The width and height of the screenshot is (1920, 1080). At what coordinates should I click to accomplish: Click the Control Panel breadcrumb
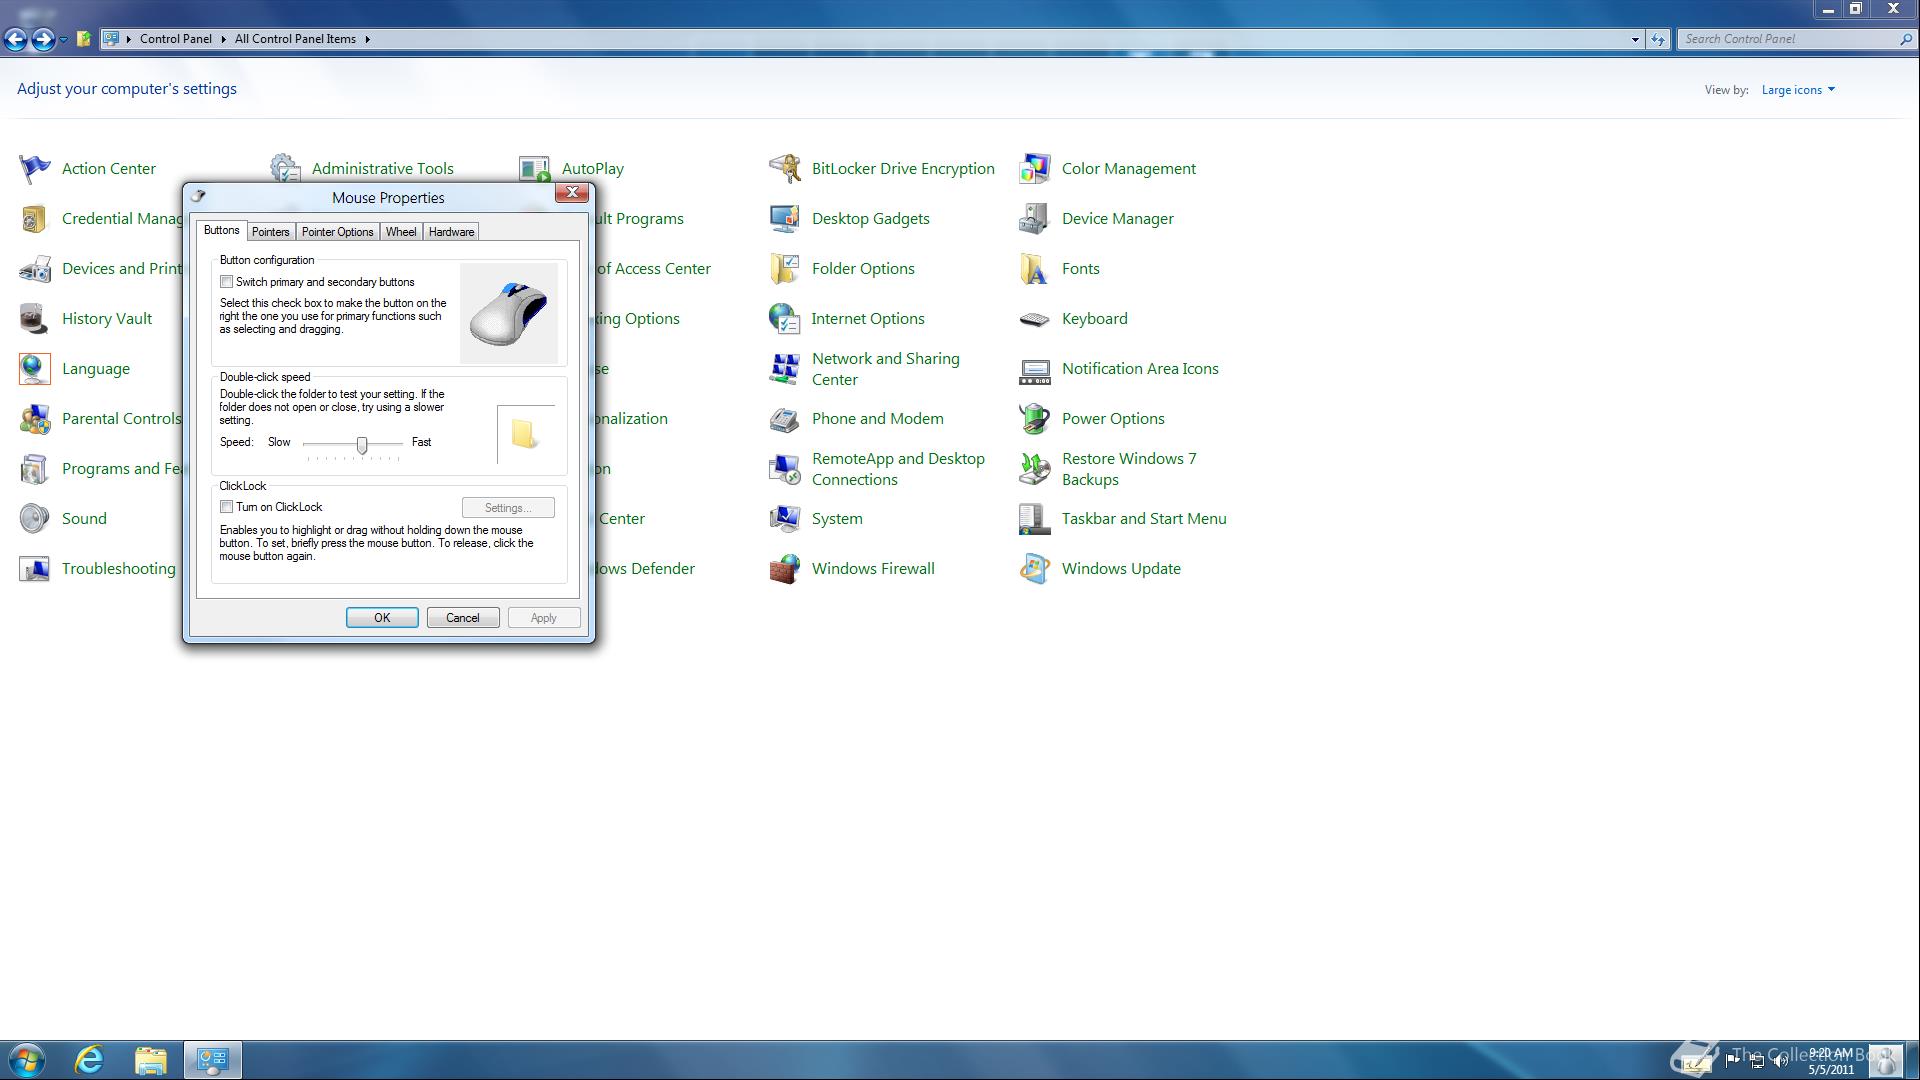pyautogui.click(x=176, y=39)
